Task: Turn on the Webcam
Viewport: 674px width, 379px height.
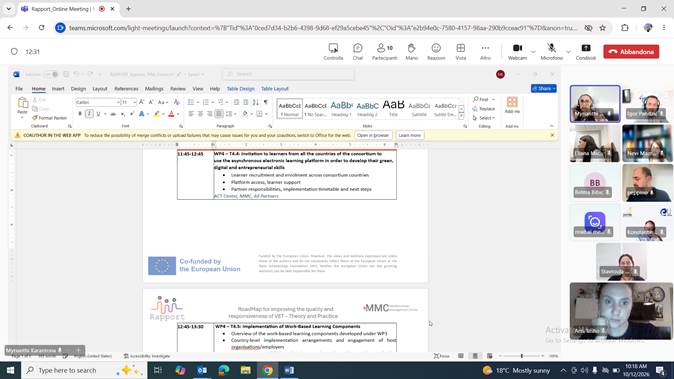Action: (517, 52)
